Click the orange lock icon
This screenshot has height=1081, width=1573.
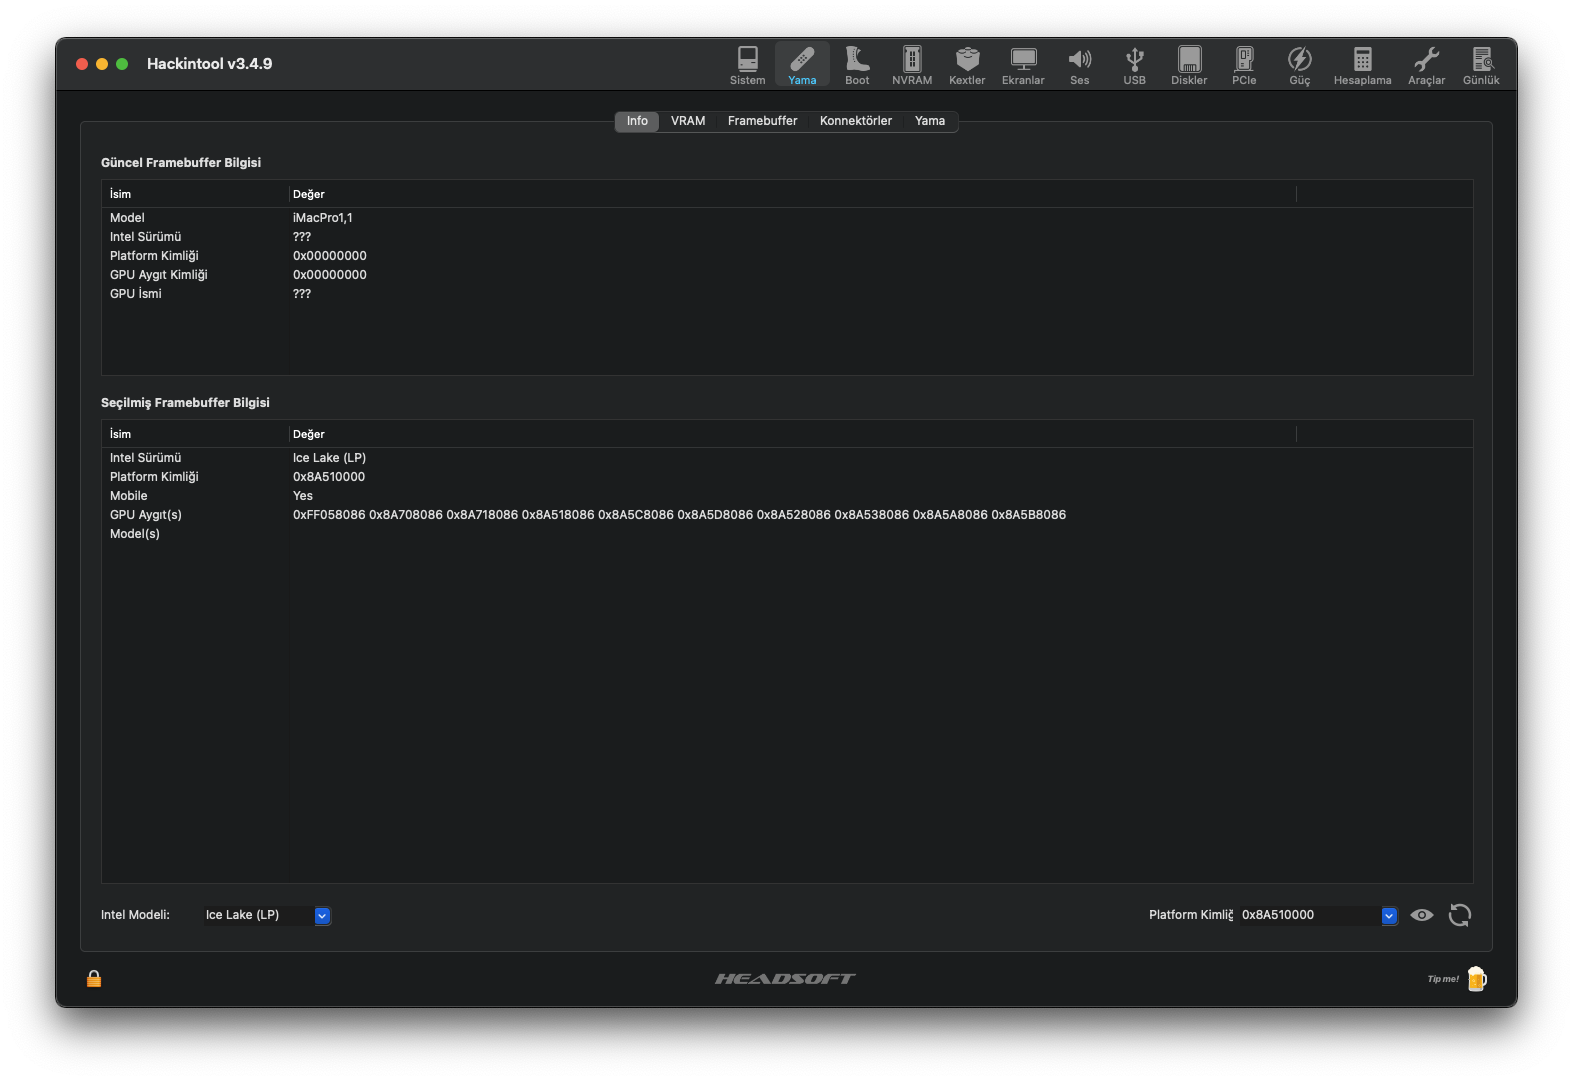click(x=94, y=978)
